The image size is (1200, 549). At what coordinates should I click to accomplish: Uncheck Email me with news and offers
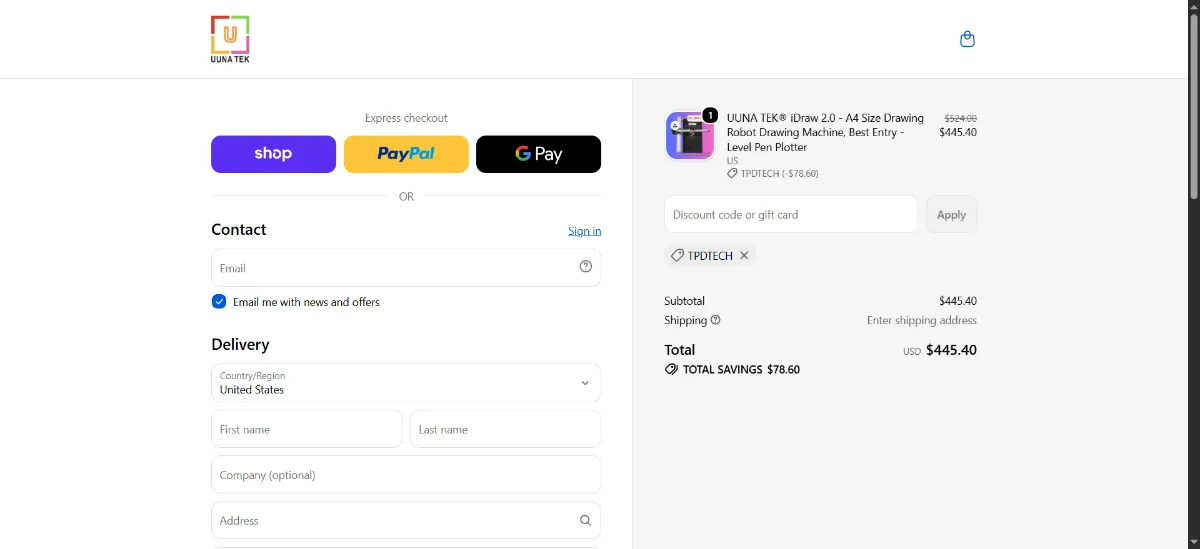click(219, 301)
